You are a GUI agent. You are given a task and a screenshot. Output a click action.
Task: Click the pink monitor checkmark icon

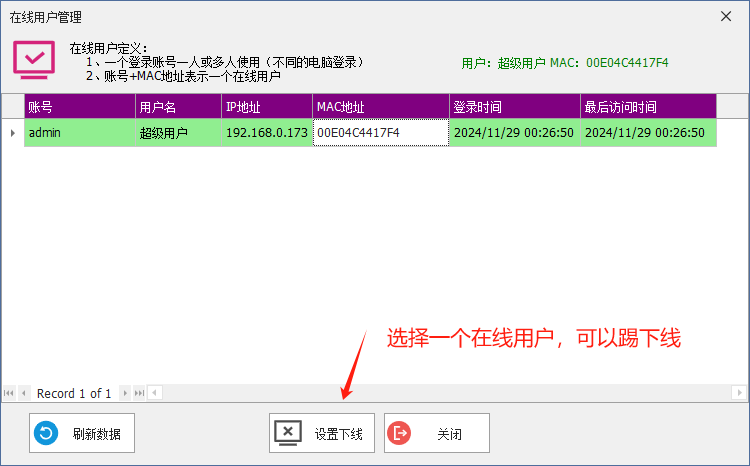click(34, 60)
